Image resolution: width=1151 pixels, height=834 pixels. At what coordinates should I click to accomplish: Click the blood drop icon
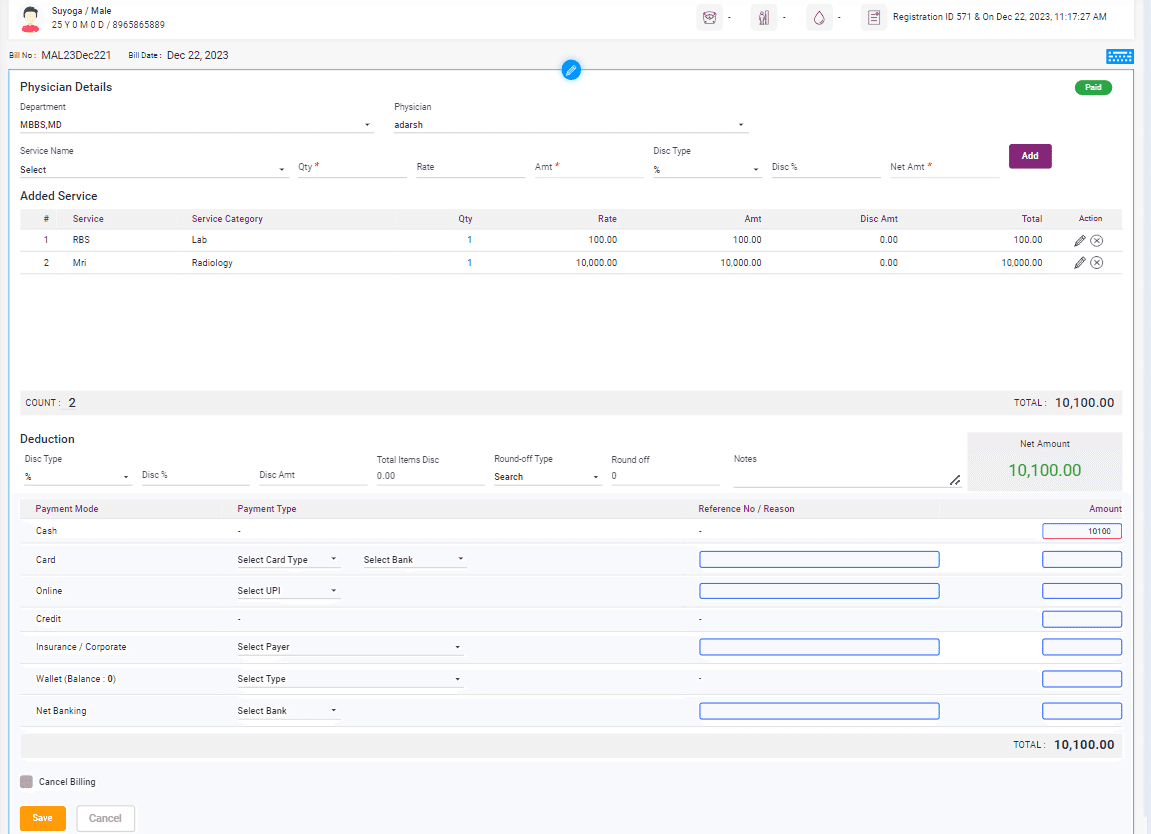[x=819, y=18]
